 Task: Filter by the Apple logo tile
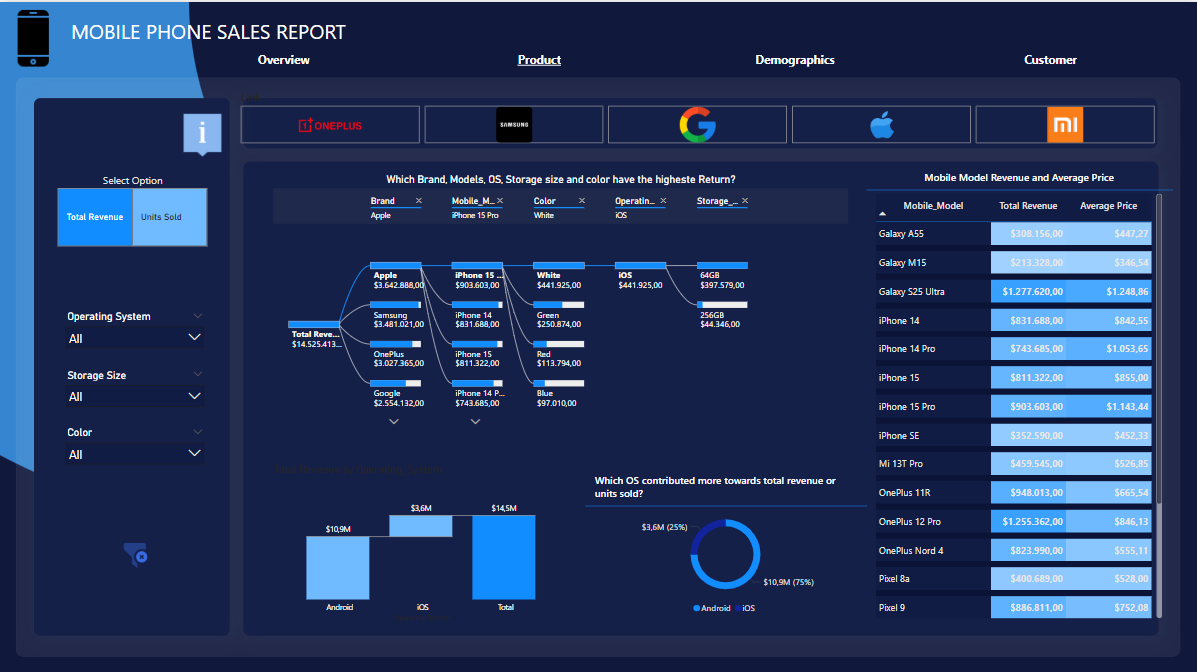[x=881, y=124]
